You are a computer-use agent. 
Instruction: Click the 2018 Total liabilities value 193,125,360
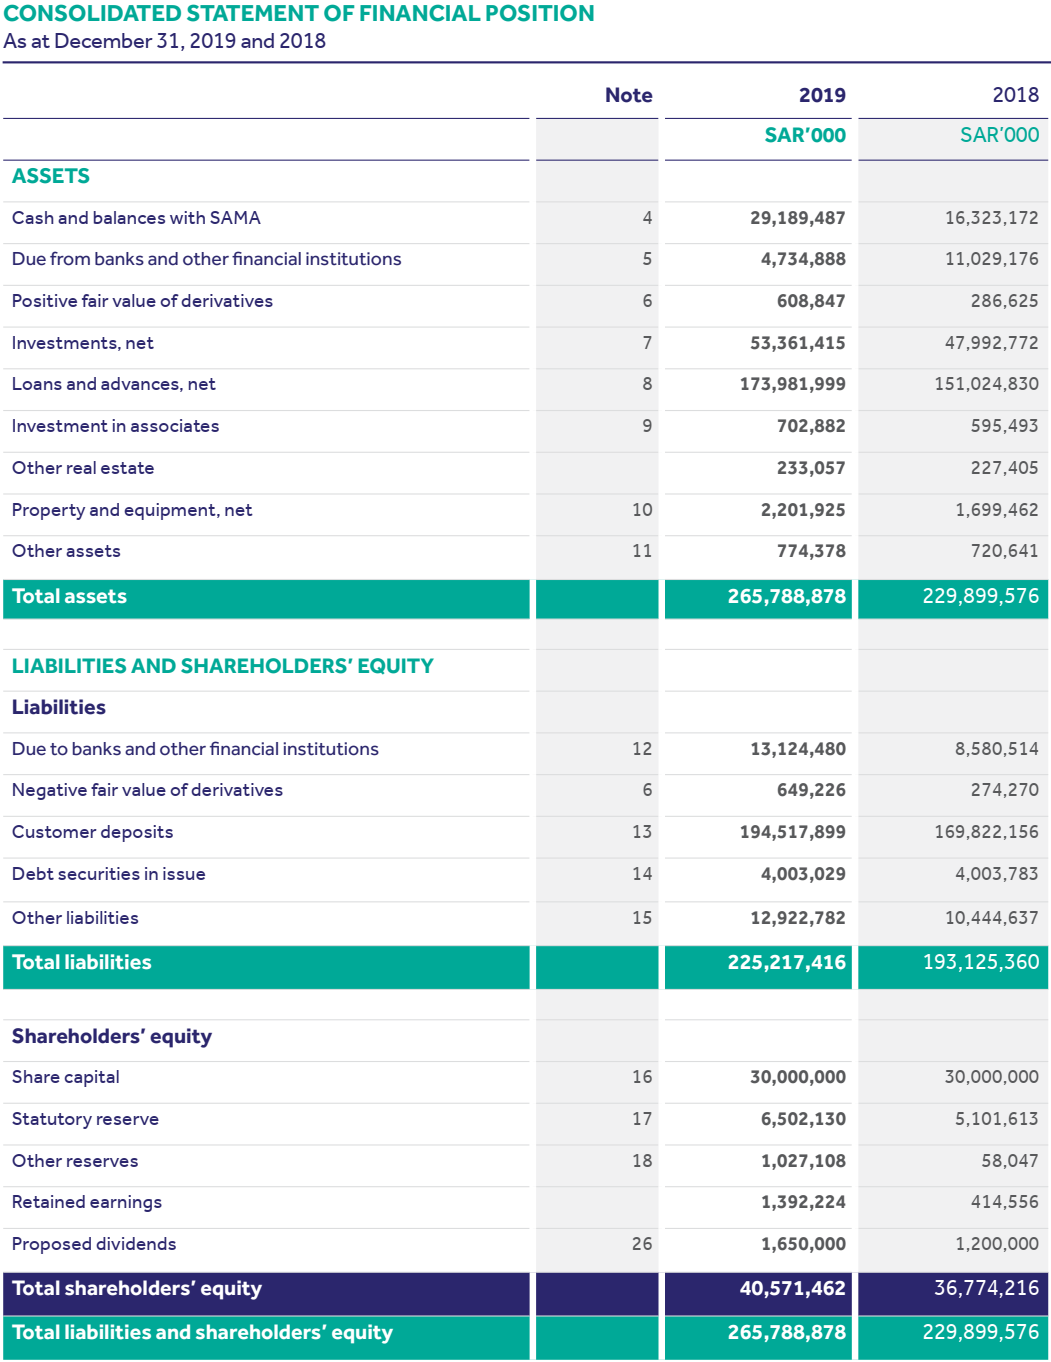click(980, 963)
